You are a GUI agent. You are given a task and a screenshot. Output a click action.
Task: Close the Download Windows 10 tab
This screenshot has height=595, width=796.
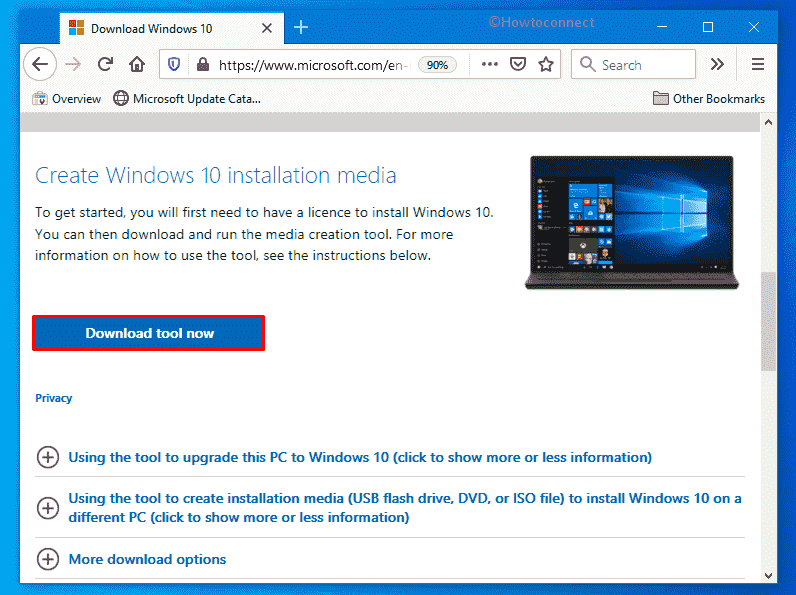tap(267, 28)
